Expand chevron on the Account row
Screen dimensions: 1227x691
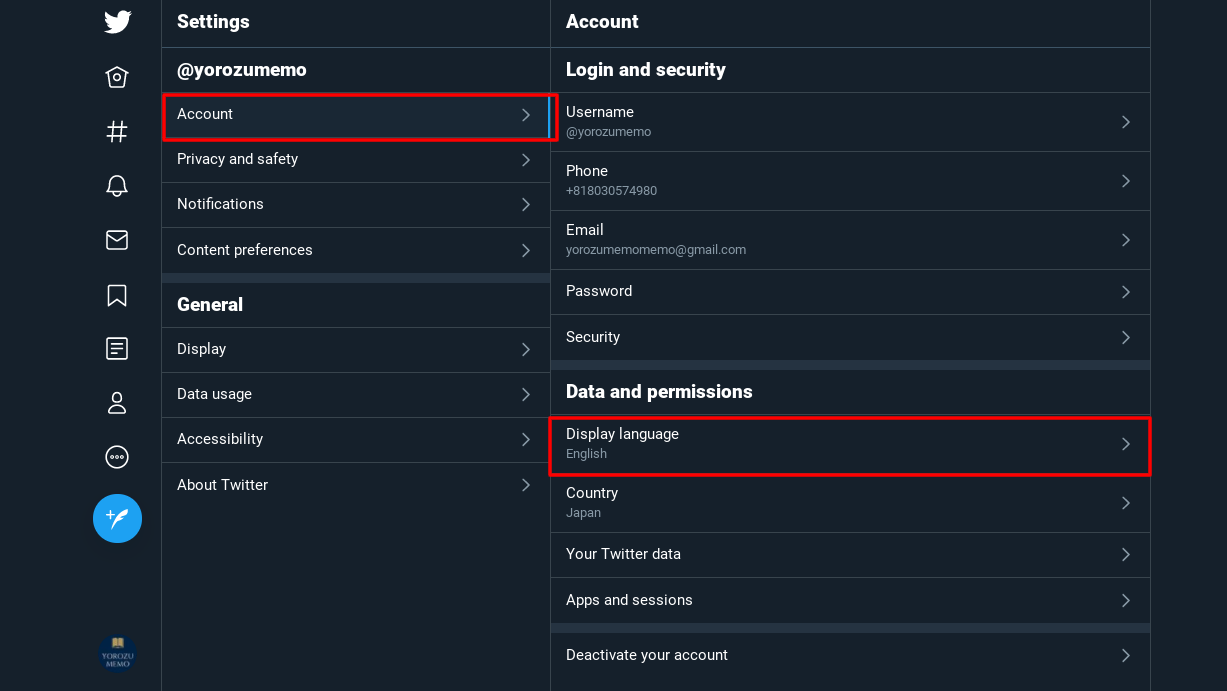[x=526, y=115]
